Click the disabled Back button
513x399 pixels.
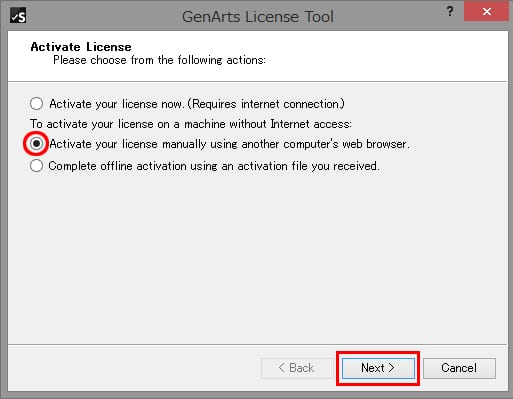pyautogui.click(x=297, y=368)
